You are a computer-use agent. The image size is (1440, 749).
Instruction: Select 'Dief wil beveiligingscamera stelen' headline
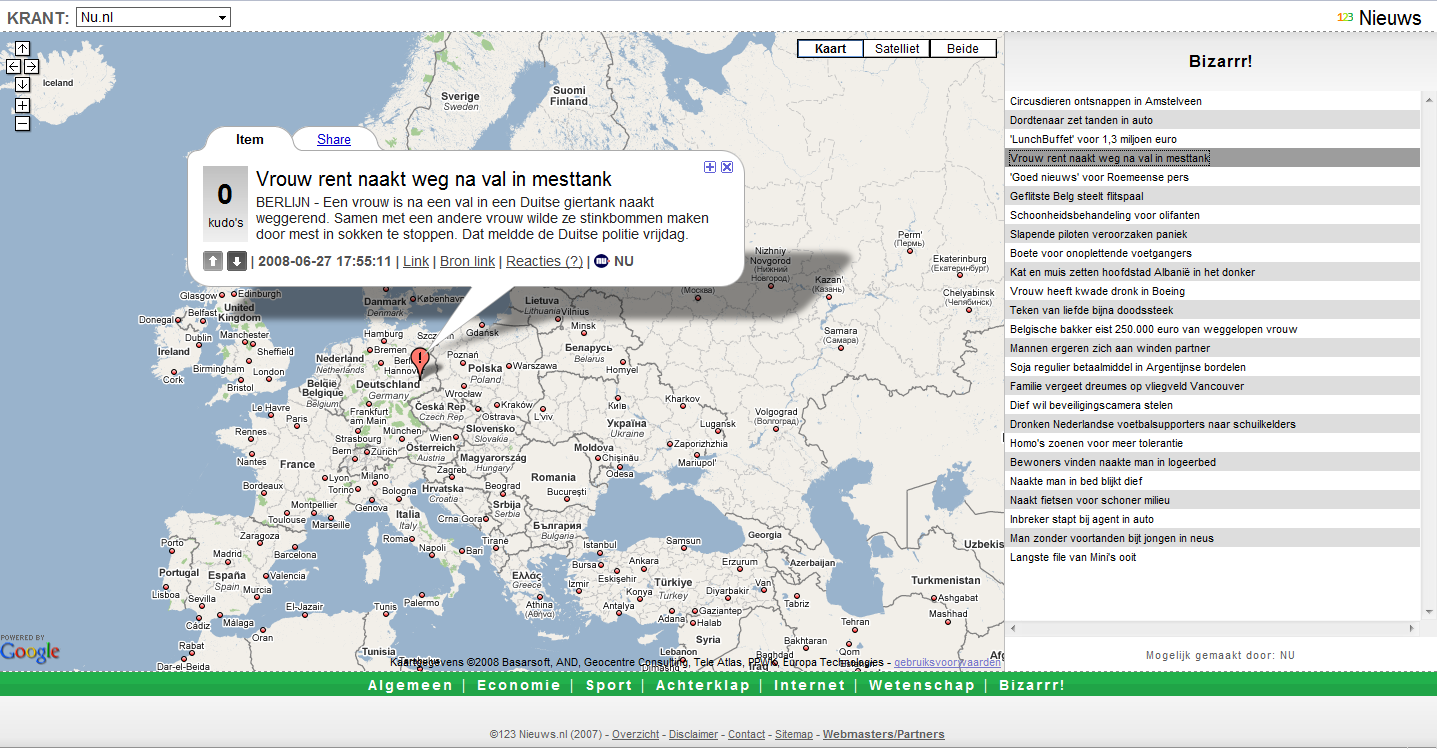point(1212,405)
